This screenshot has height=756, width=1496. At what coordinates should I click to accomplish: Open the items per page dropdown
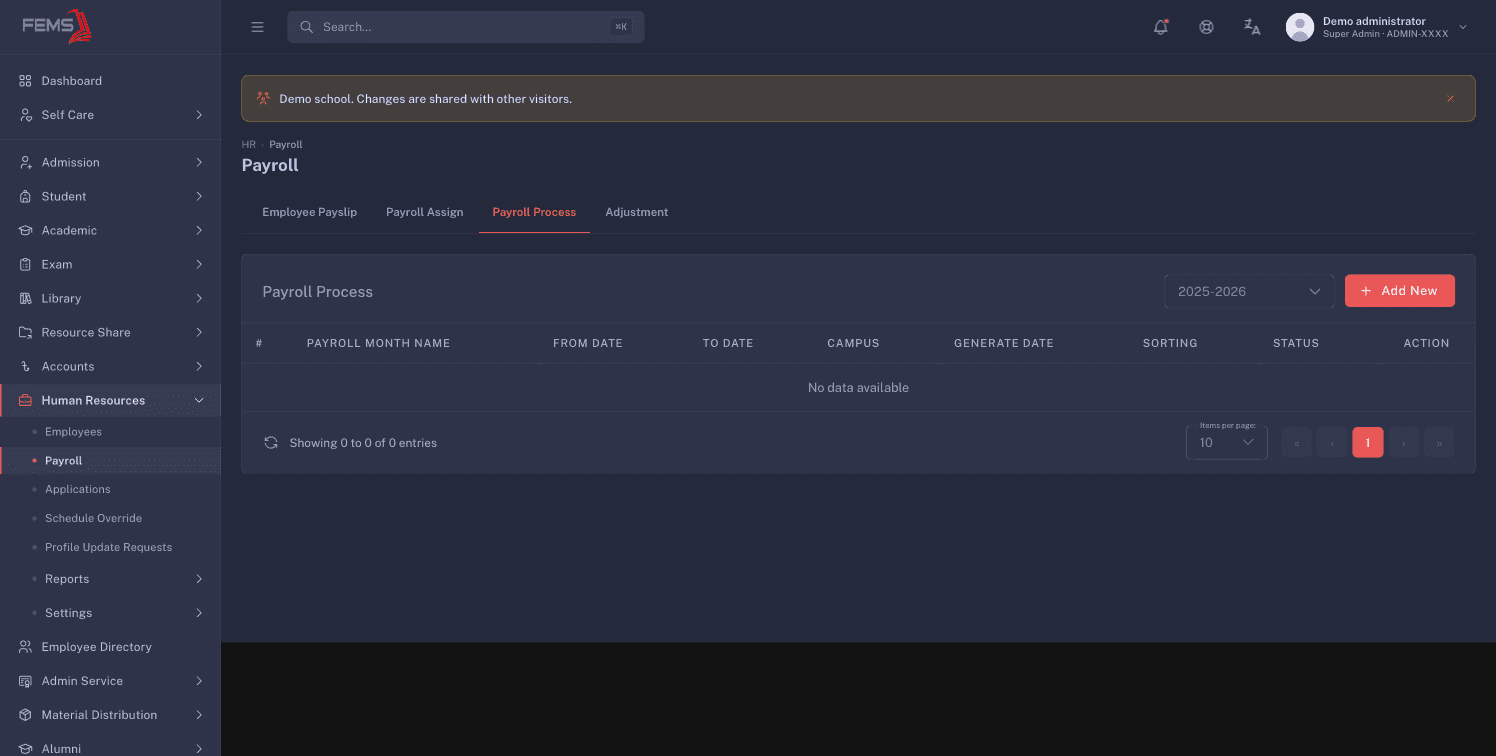coord(1227,442)
